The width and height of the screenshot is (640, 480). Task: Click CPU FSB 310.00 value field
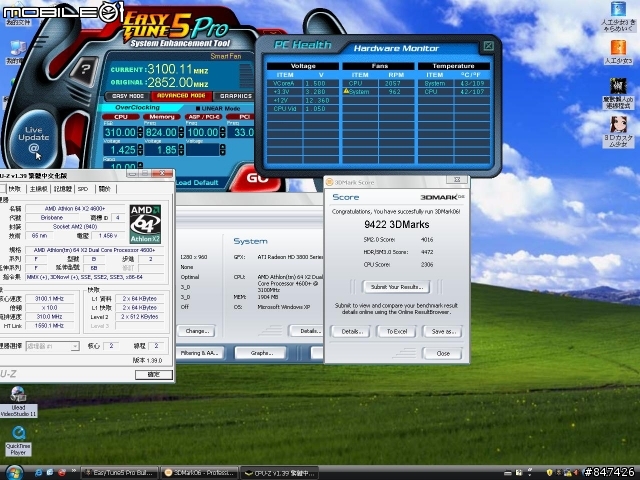(x=120, y=132)
